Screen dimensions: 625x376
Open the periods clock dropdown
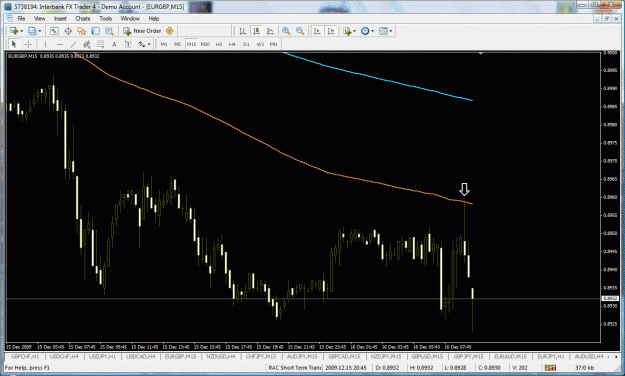click(367, 31)
